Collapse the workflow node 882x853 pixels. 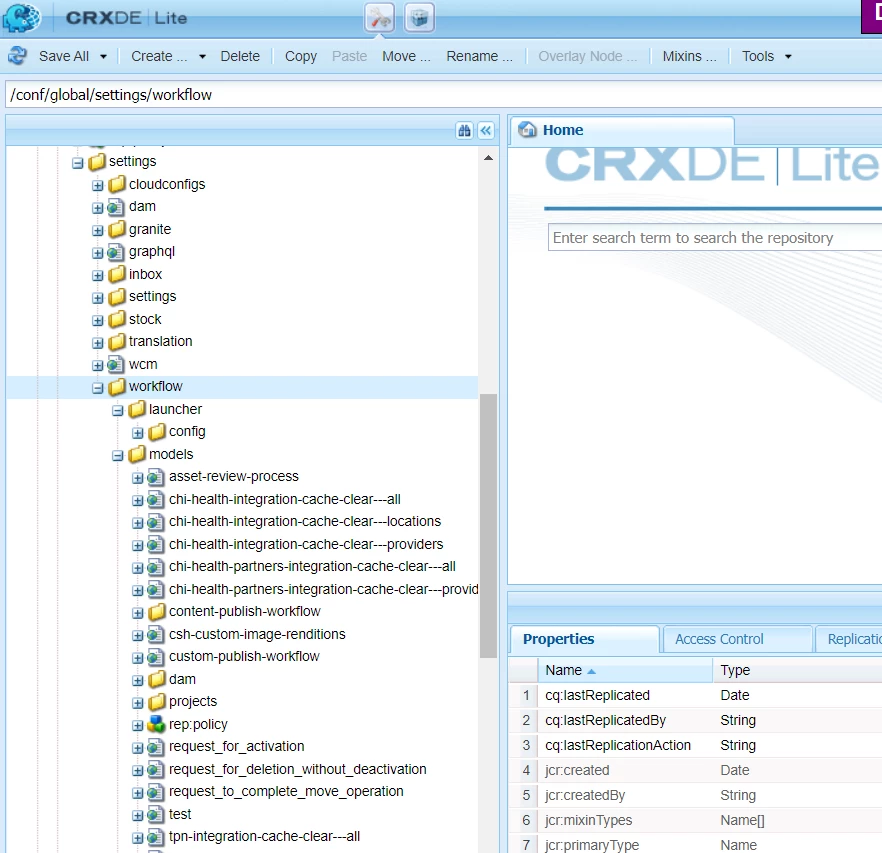(98, 388)
